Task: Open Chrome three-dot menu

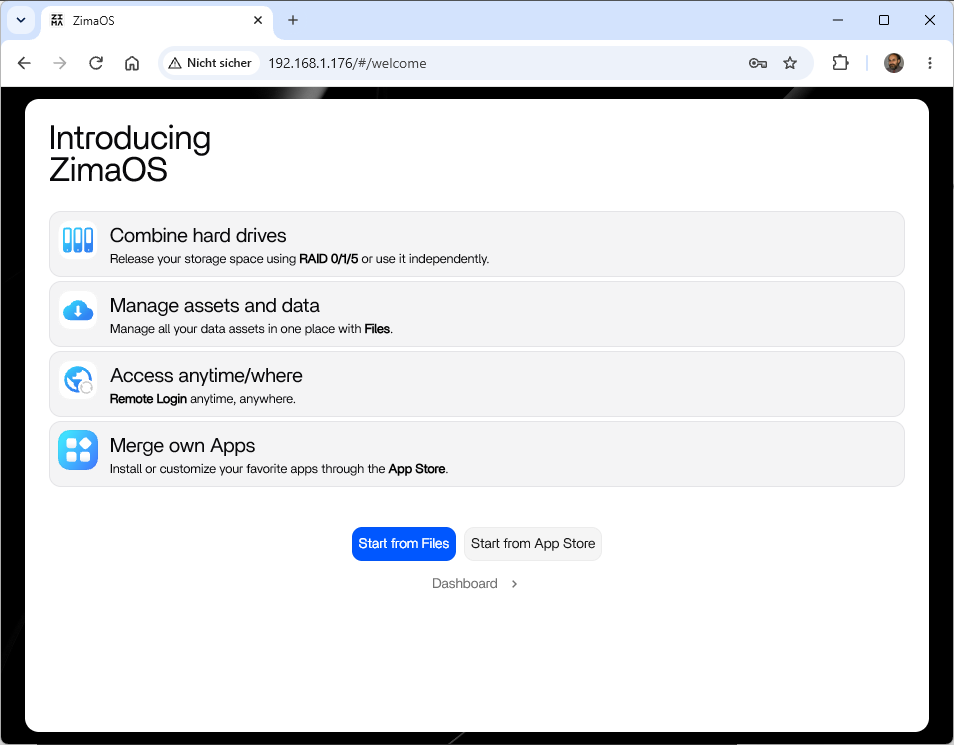Action: pos(930,63)
